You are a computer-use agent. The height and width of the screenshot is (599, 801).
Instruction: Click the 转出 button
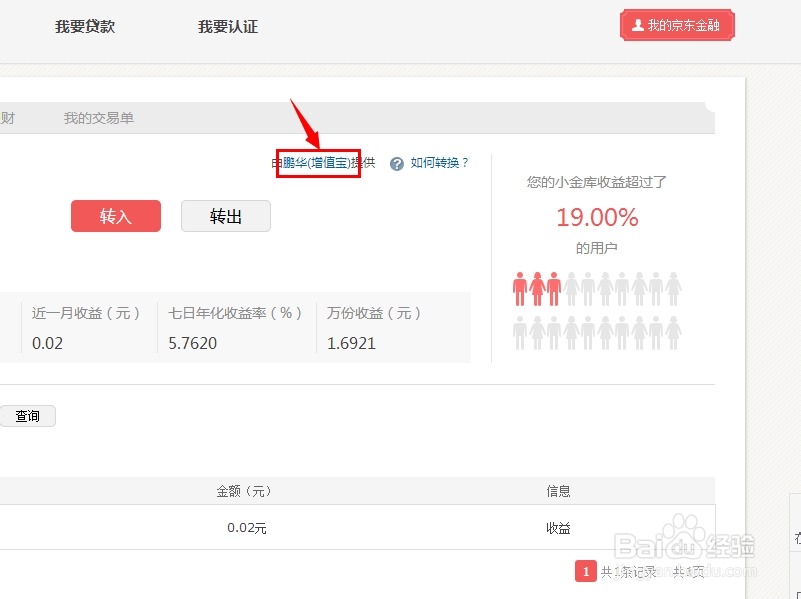[x=226, y=216]
